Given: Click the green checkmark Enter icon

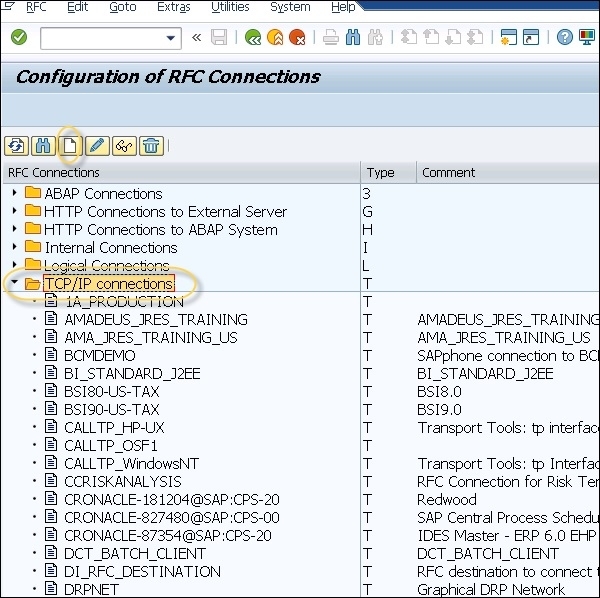Looking at the screenshot, I should (19, 37).
